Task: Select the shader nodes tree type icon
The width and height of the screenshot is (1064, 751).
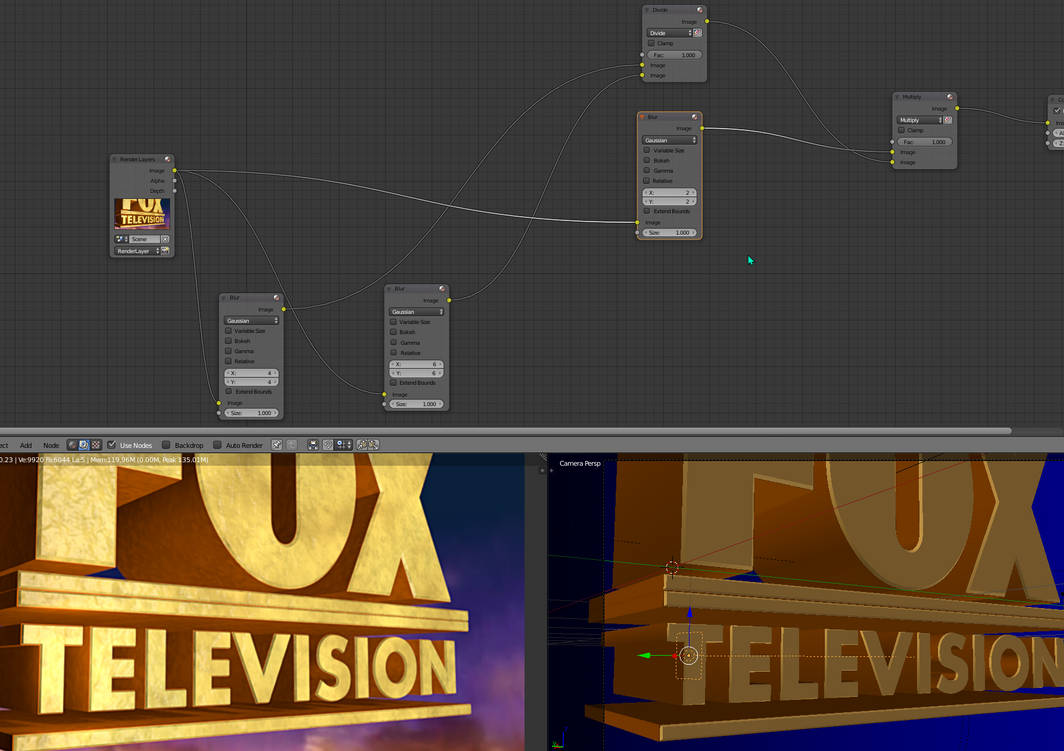Action: [72, 445]
